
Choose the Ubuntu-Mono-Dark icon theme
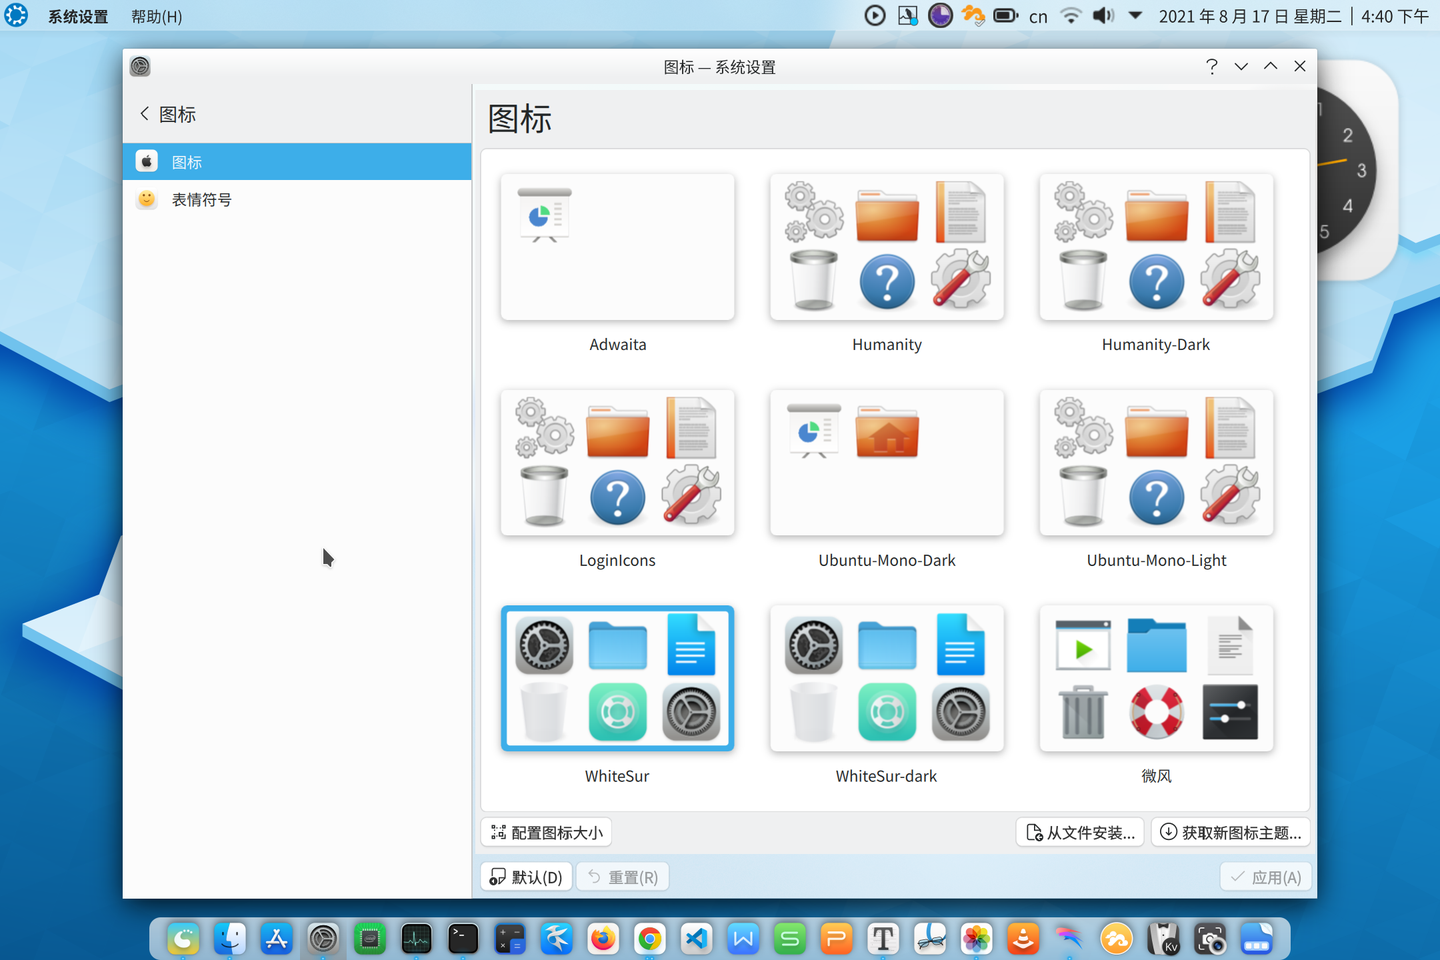coord(887,463)
